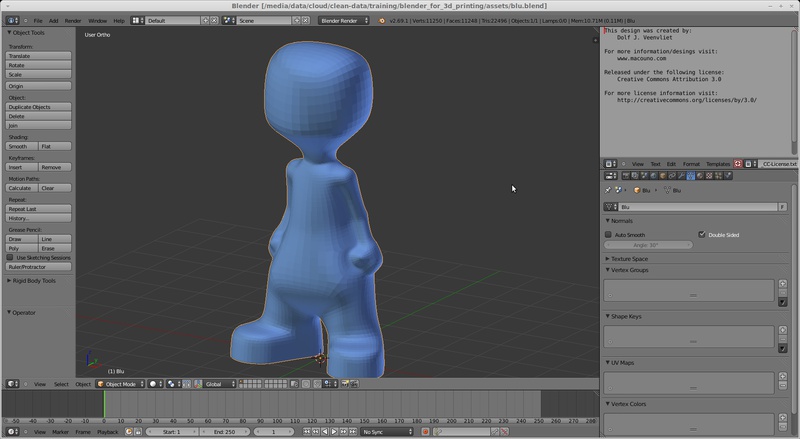The height and width of the screenshot is (439, 800).
Task: Open the Render properties tab icon
Action: pos(625,176)
